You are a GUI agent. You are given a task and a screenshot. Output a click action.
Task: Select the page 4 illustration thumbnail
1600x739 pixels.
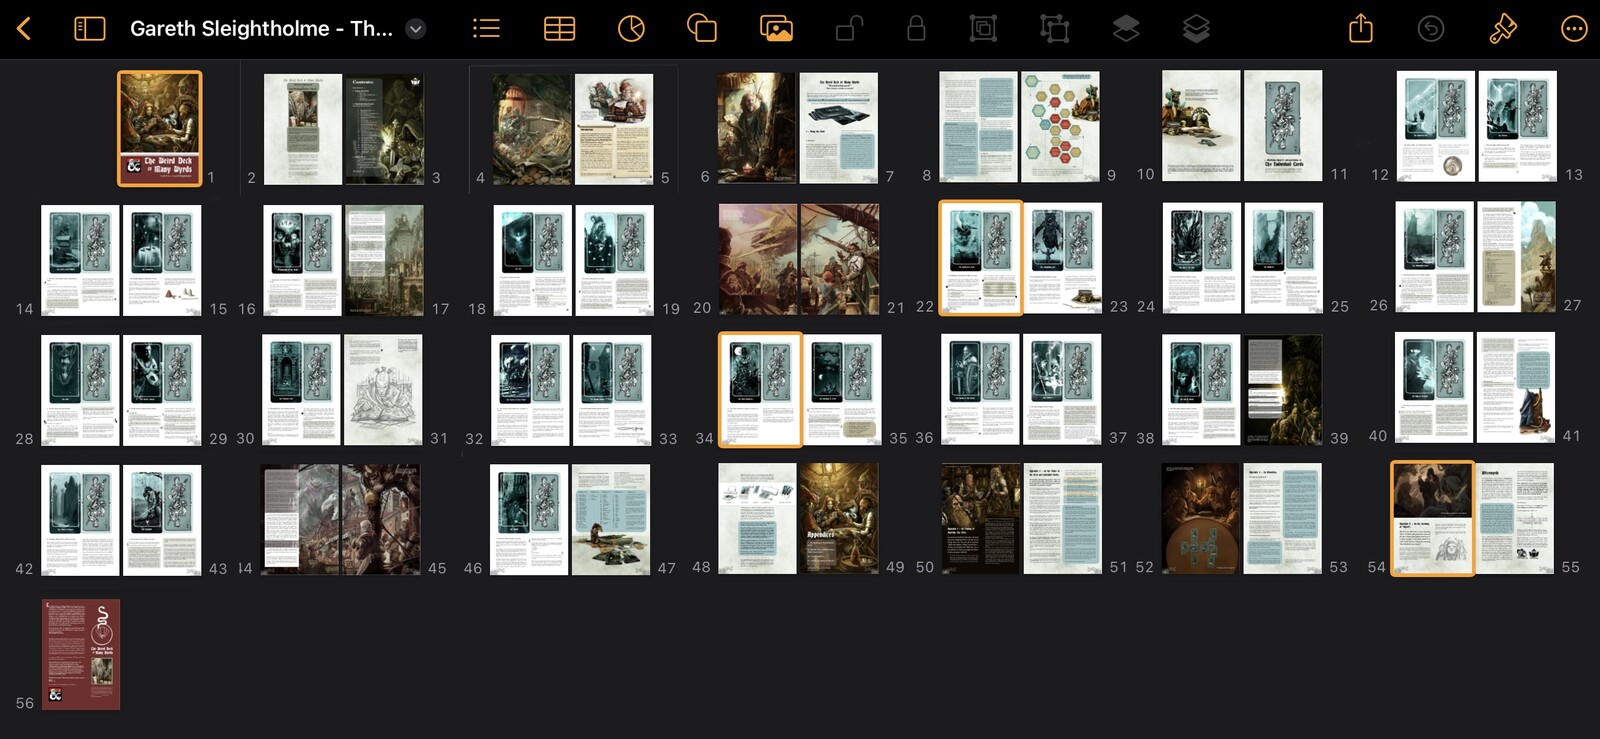click(x=532, y=129)
